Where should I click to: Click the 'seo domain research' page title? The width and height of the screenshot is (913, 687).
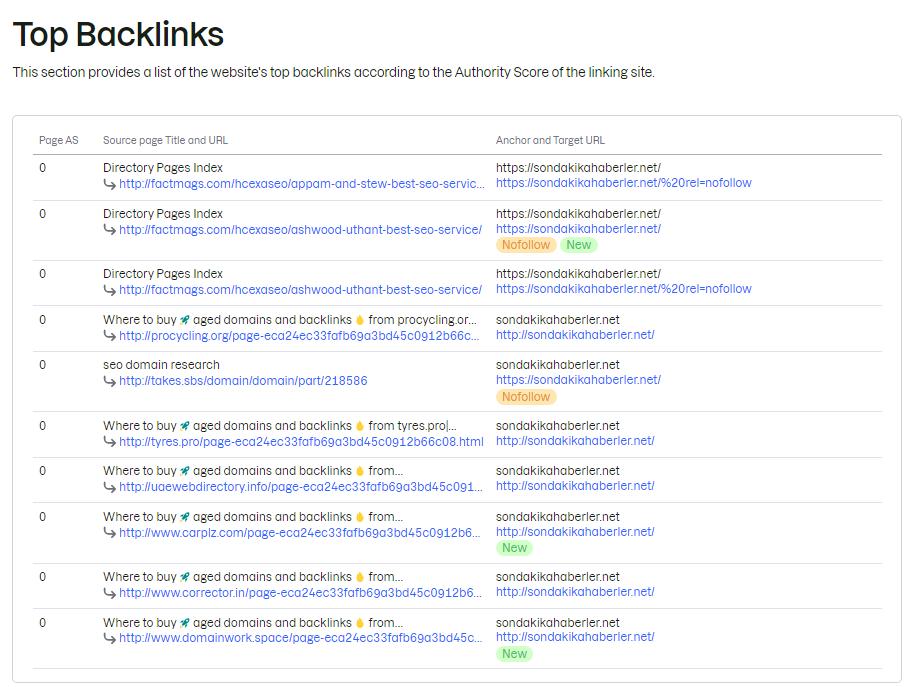tap(161, 365)
